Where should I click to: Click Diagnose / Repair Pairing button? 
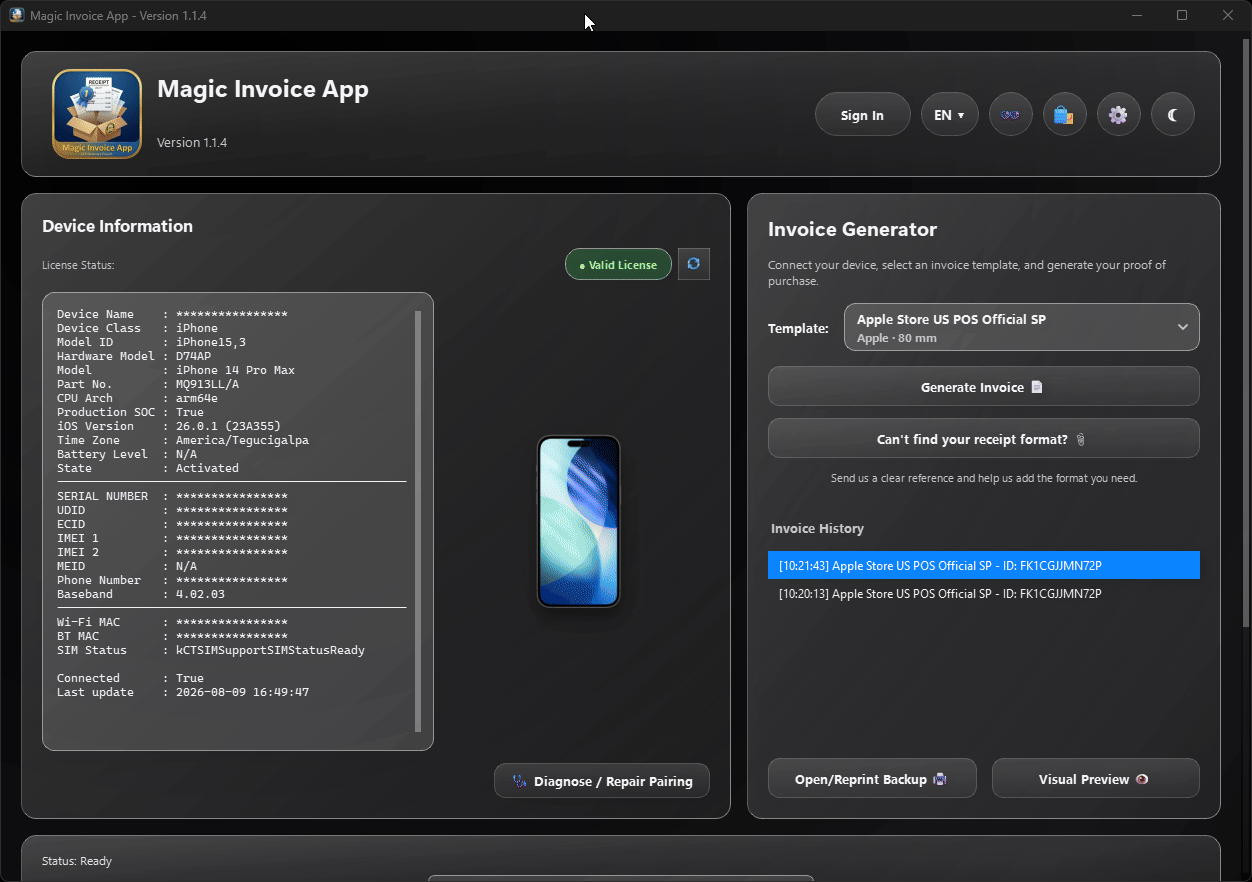tap(602, 780)
